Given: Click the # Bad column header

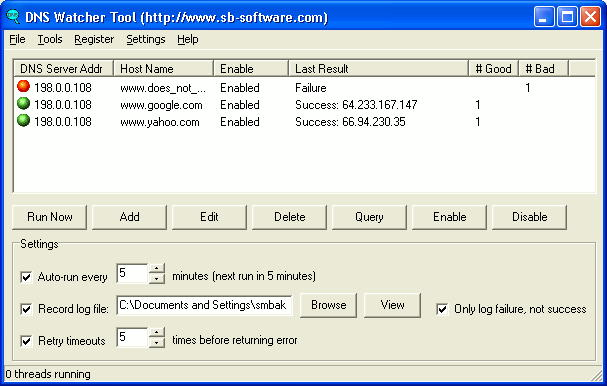Looking at the screenshot, I should point(543,69).
